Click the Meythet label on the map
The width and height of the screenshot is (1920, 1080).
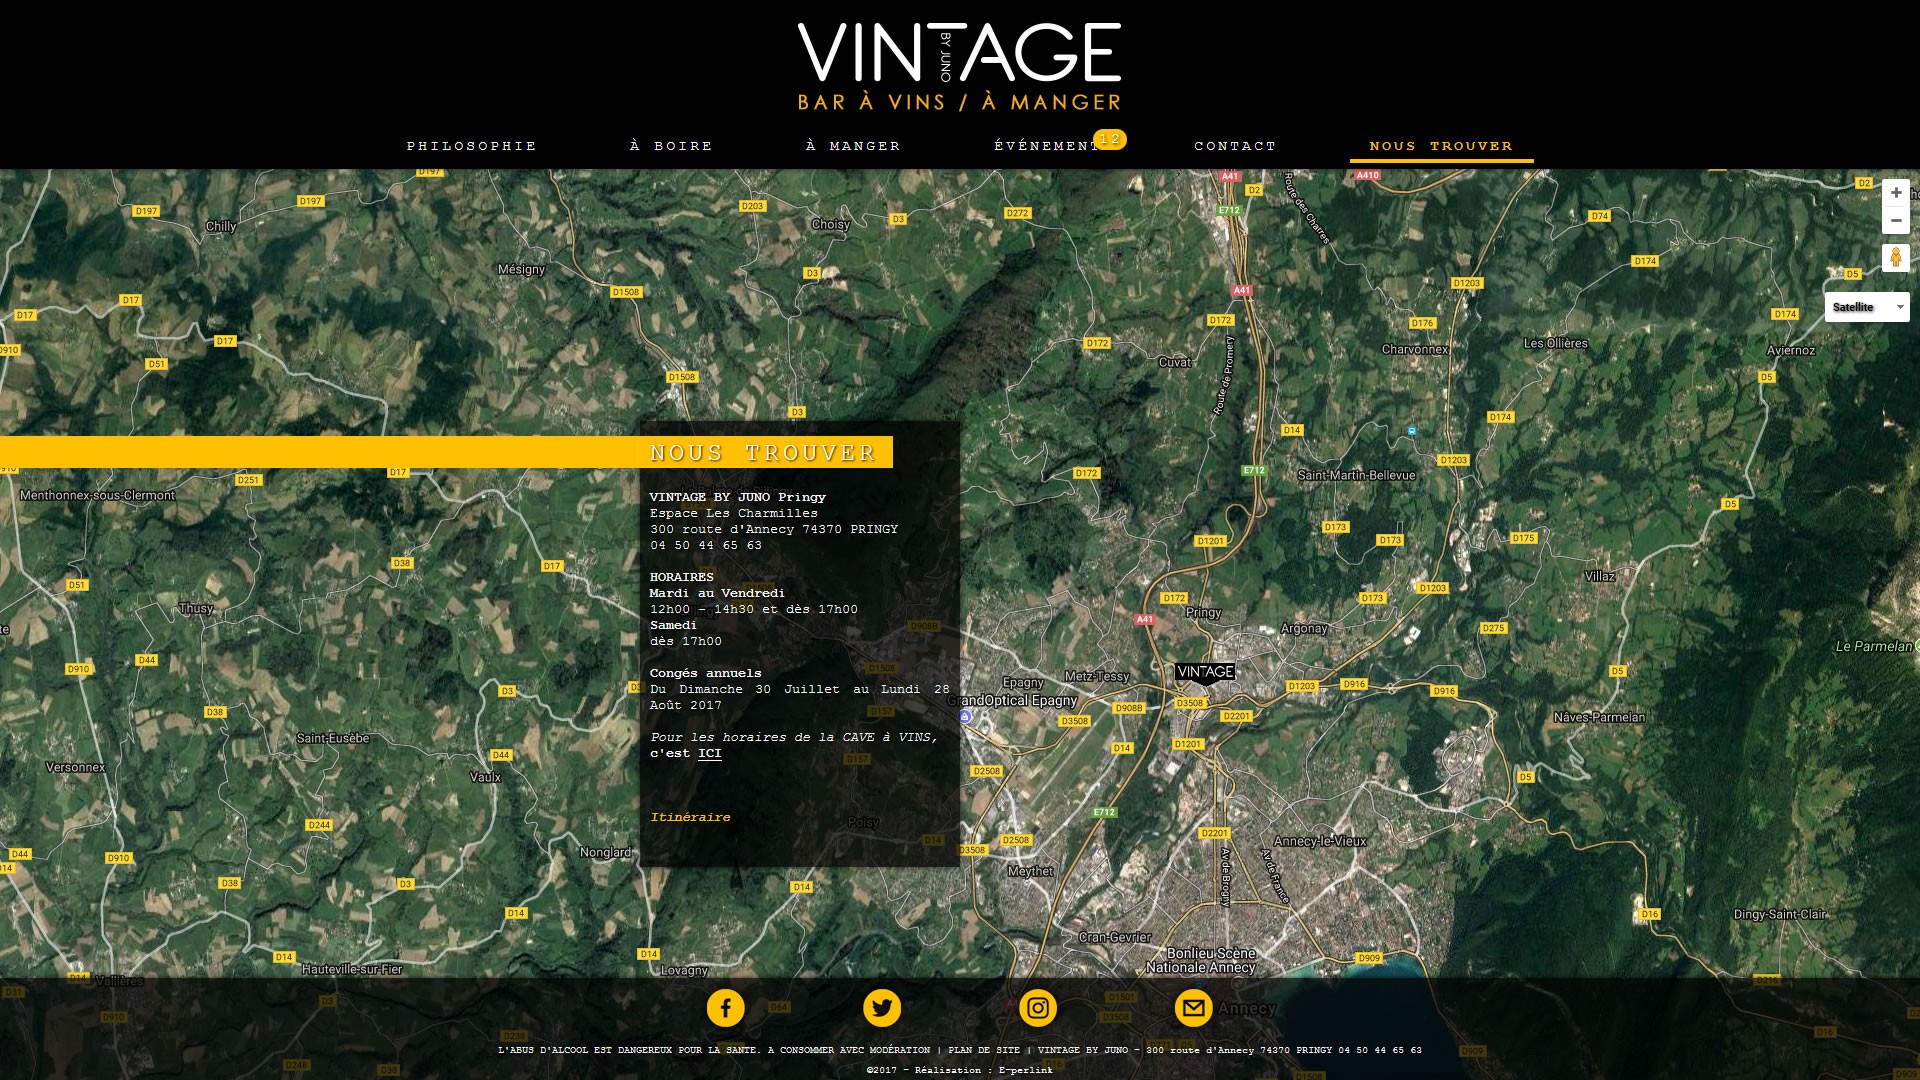pos(1030,871)
